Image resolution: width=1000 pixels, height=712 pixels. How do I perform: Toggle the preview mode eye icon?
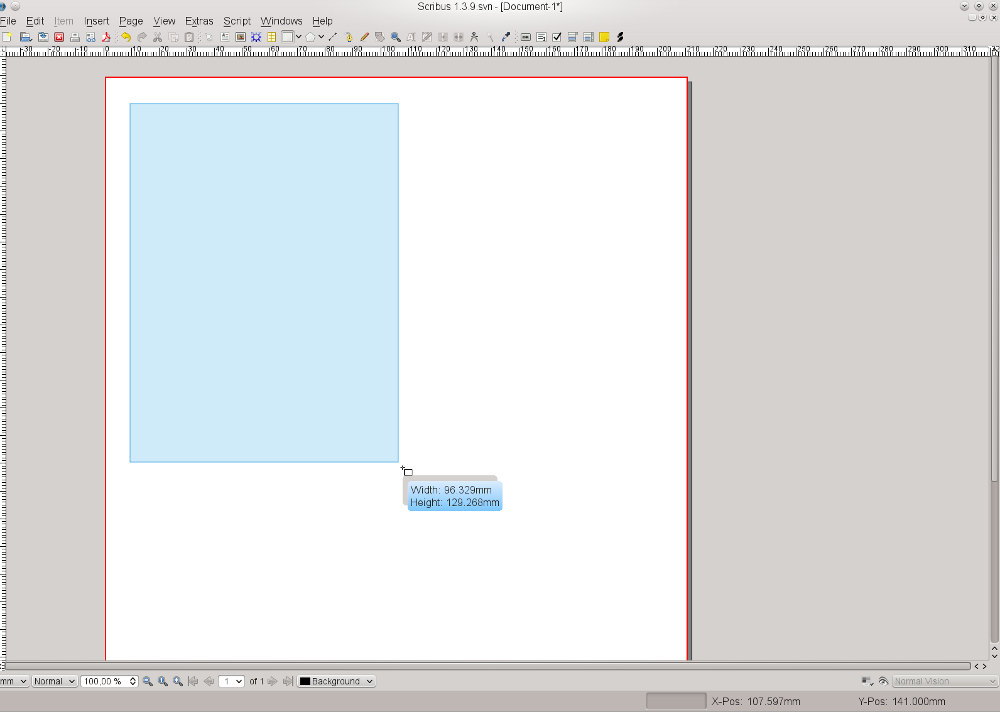coord(883,681)
